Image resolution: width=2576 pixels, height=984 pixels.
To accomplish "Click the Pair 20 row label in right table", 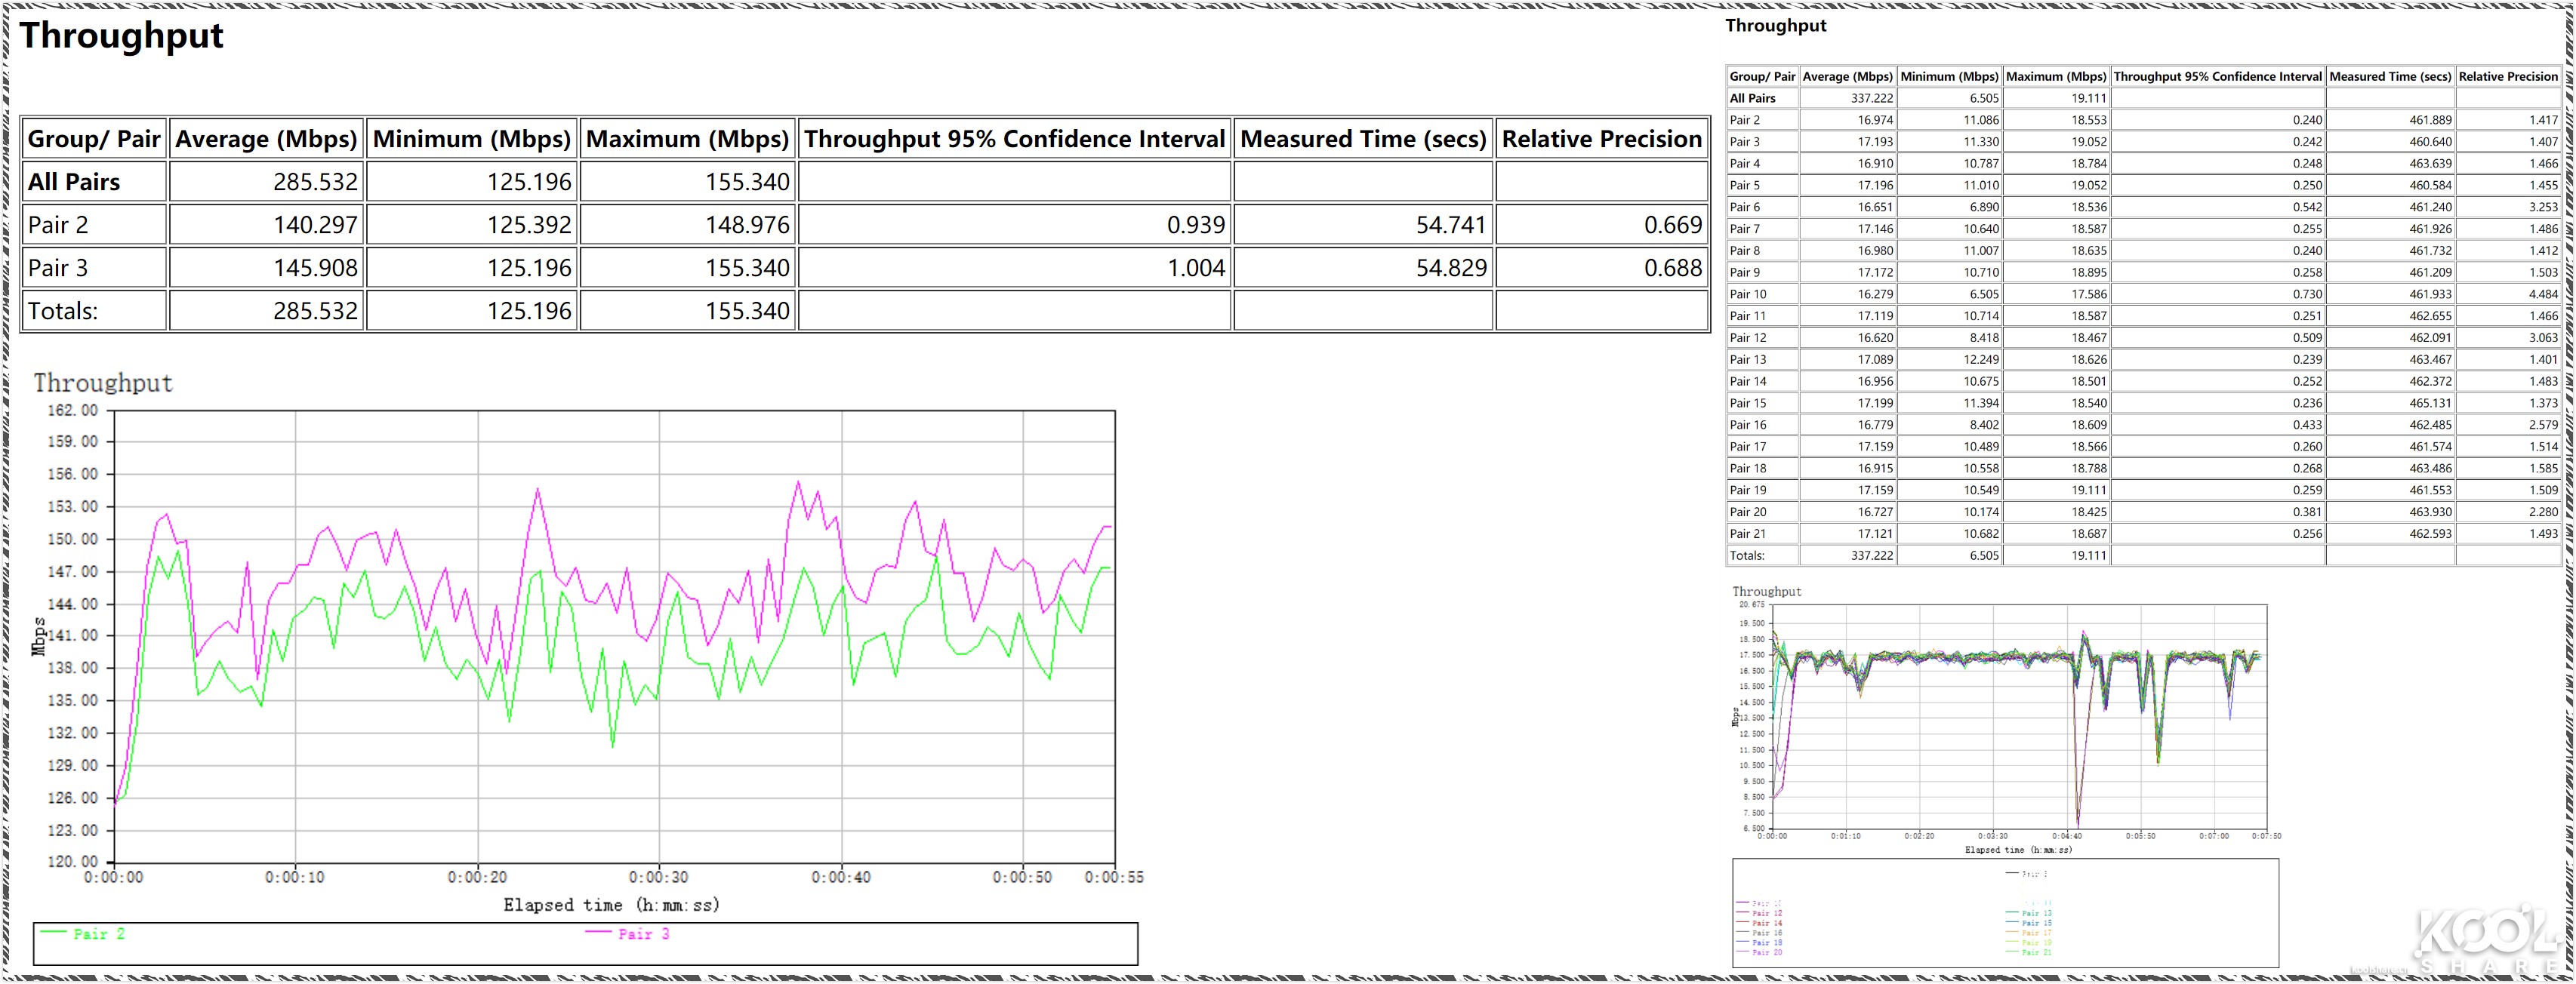I will [x=1748, y=512].
